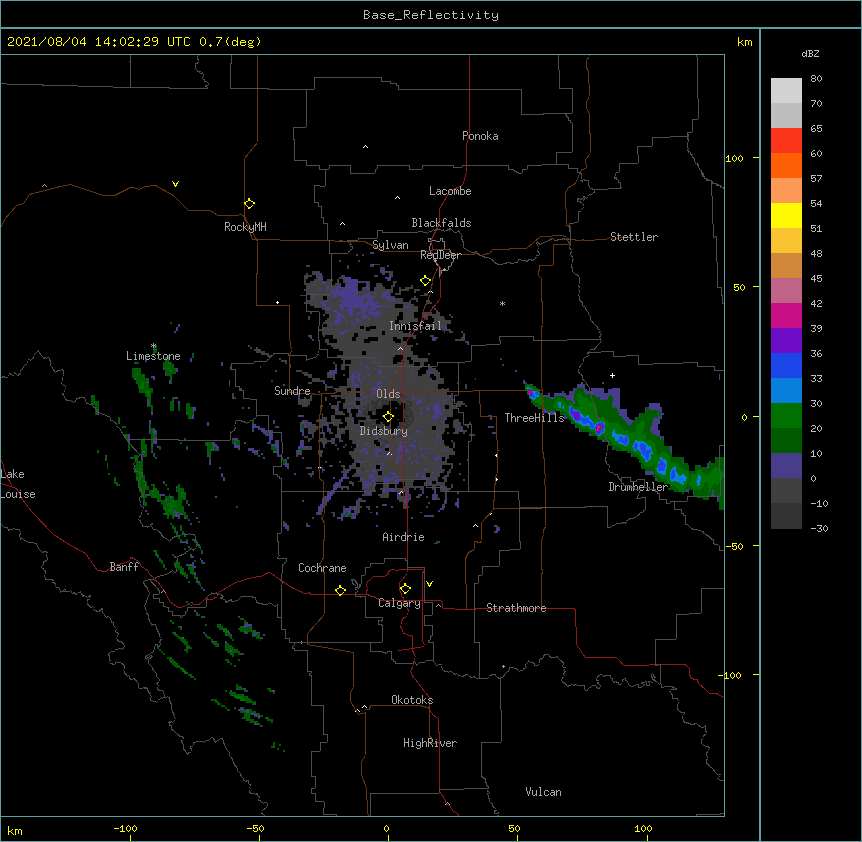The image size is (862, 842).
Task: Click the Ponoka city label
Action: tap(480, 136)
